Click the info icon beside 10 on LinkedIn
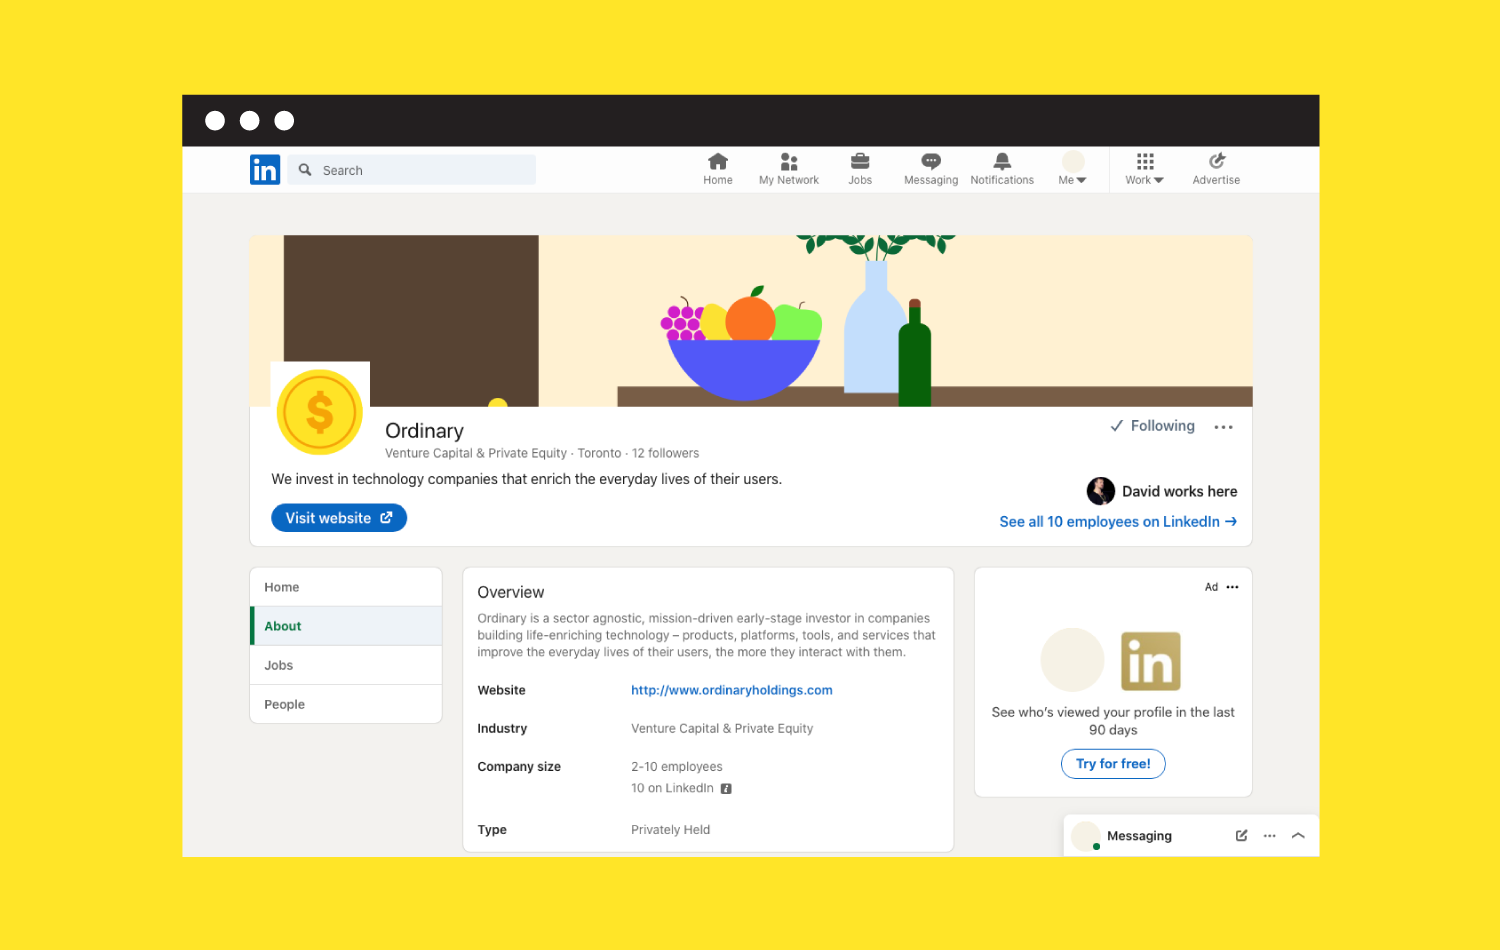The image size is (1500, 950). coord(726,789)
